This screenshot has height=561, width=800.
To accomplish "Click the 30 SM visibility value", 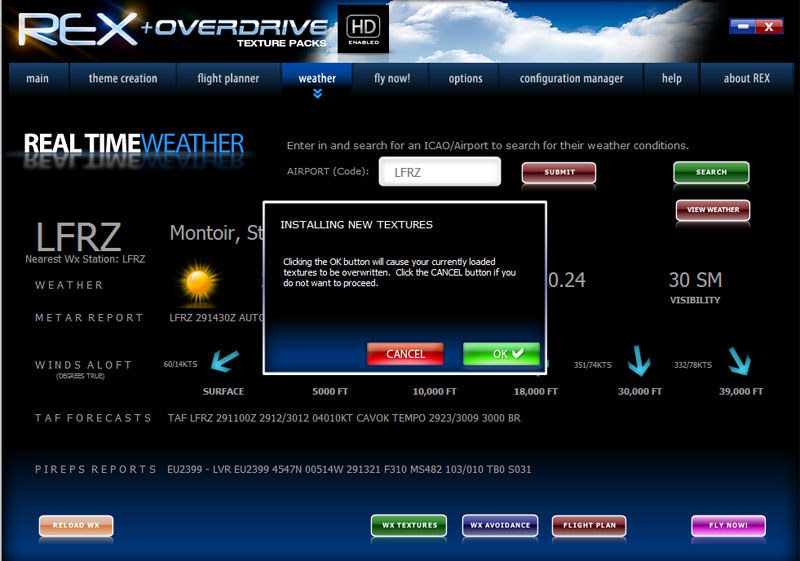I will click(695, 280).
